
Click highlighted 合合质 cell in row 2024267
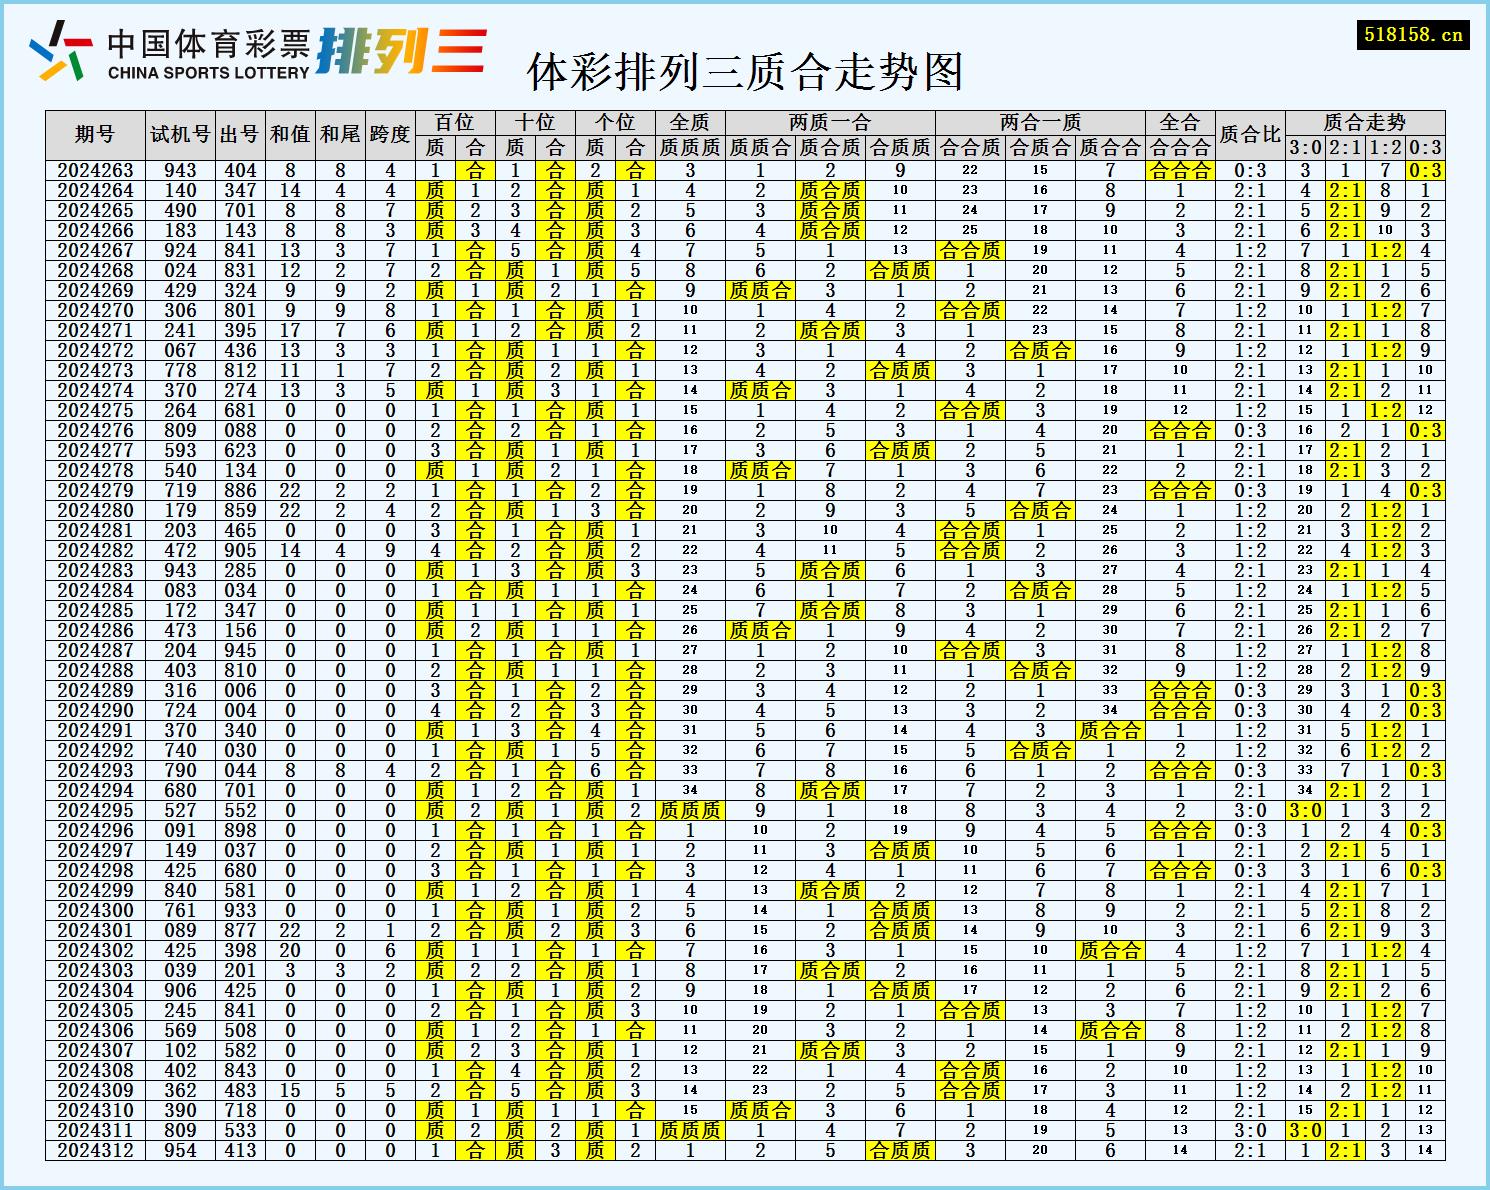pyautogui.click(x=970, y=251)
